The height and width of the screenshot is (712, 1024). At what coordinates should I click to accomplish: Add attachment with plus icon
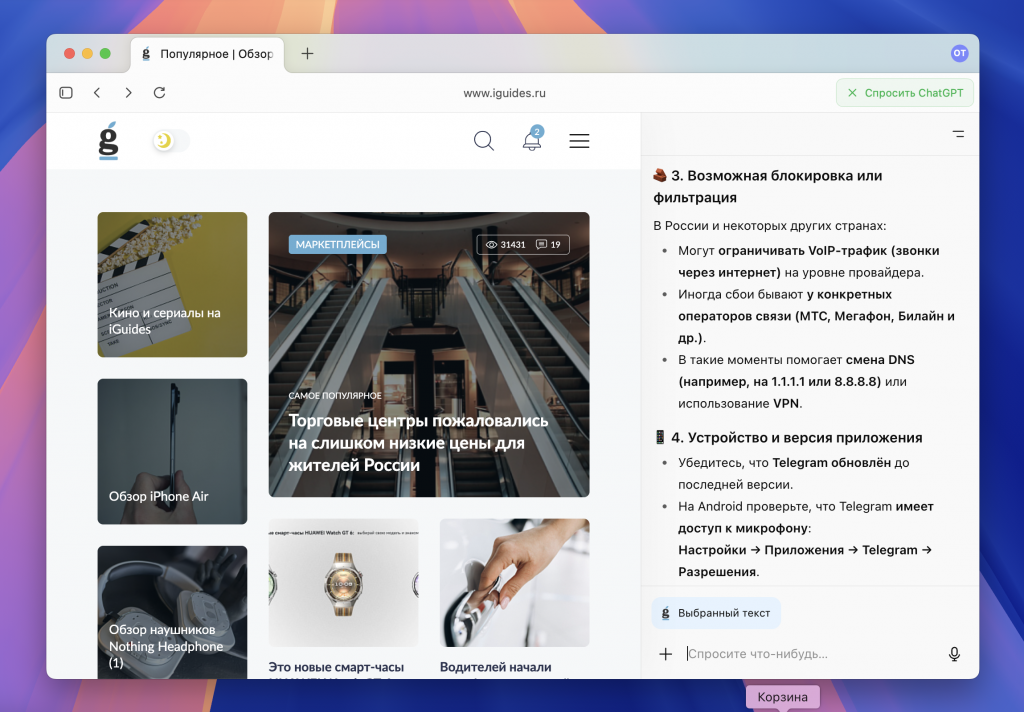point(665,654)
